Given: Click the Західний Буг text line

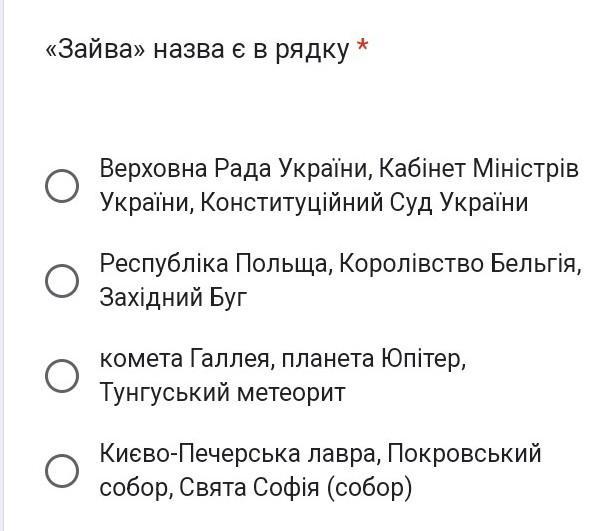Looking at the screenshot, I should pyautogui.click(x=174, y=297).
